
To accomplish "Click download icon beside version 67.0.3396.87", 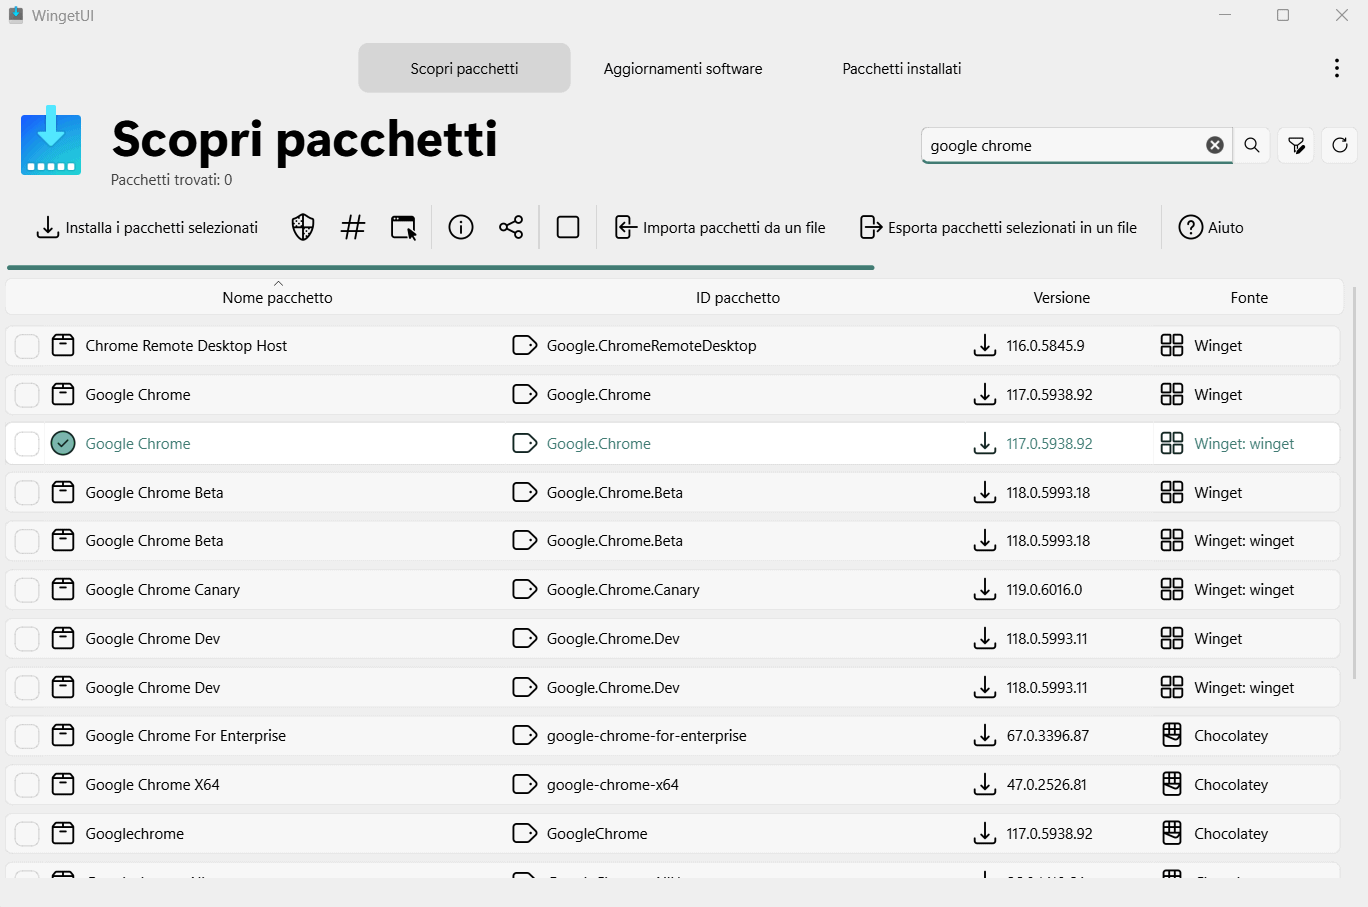I will 985,736.
